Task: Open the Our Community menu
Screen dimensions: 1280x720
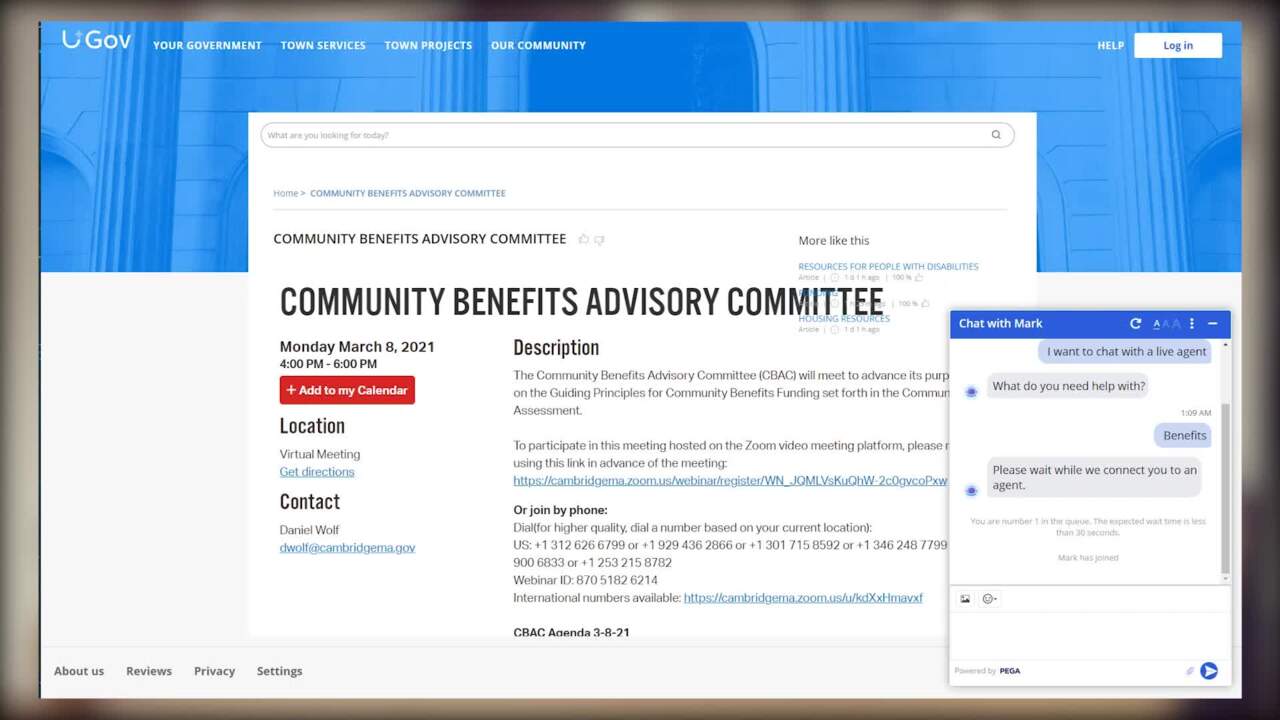Action: 538,46
